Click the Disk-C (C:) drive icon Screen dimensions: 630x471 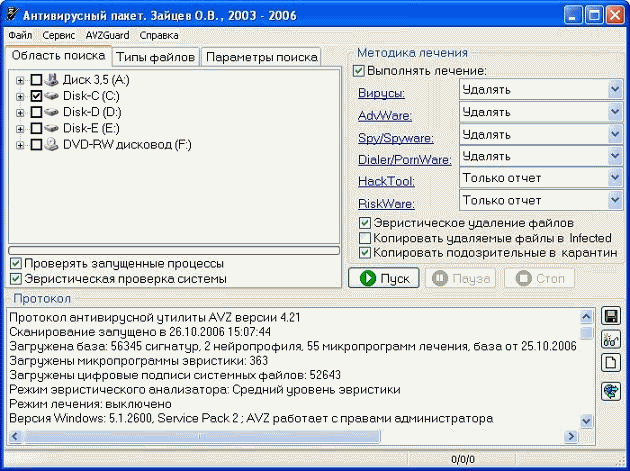51,96
